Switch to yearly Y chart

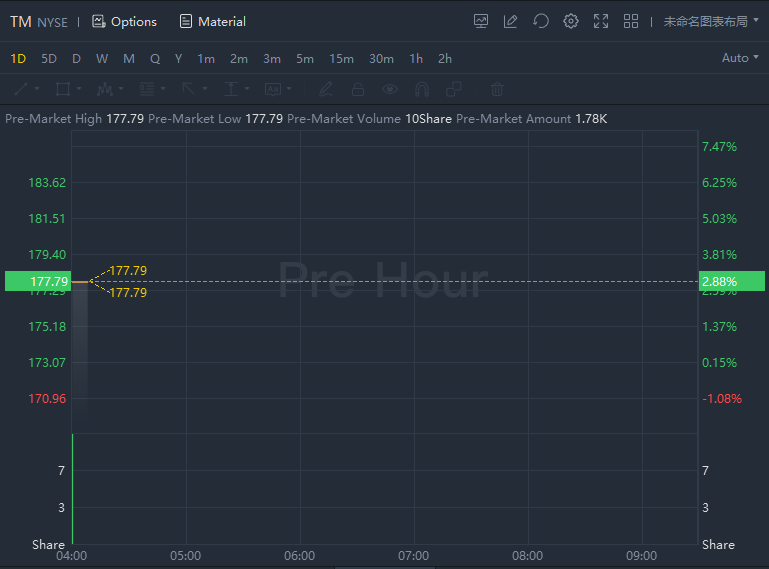tap(179, 59)
